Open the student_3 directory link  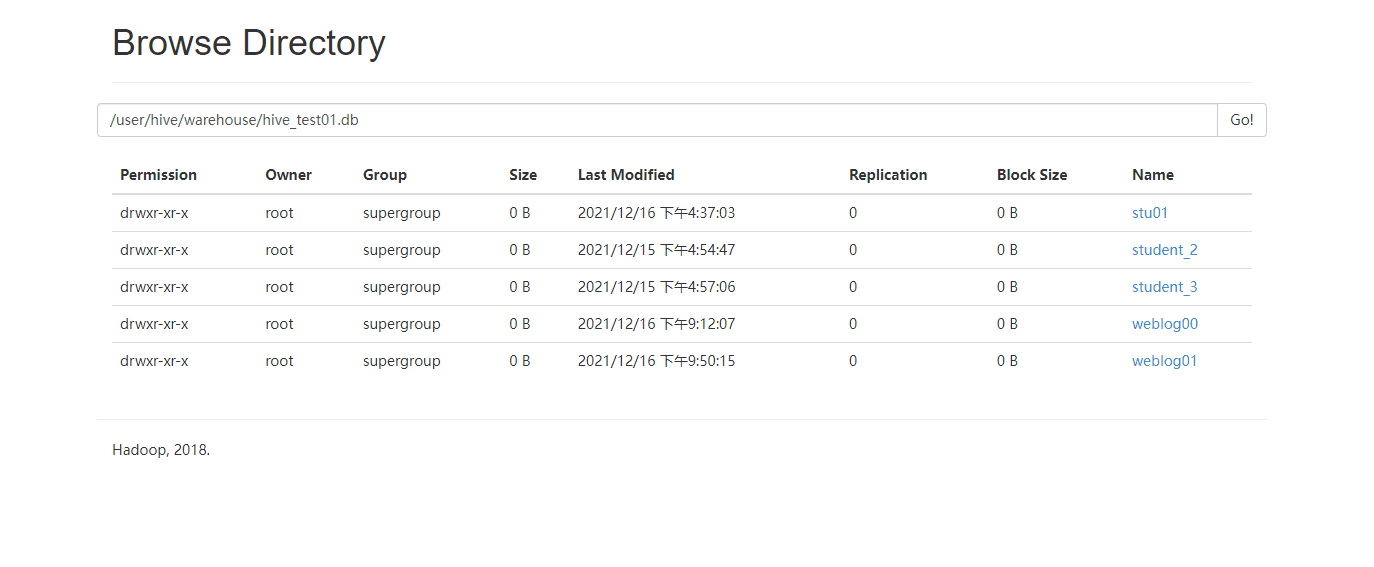[x=1164, y=287]
